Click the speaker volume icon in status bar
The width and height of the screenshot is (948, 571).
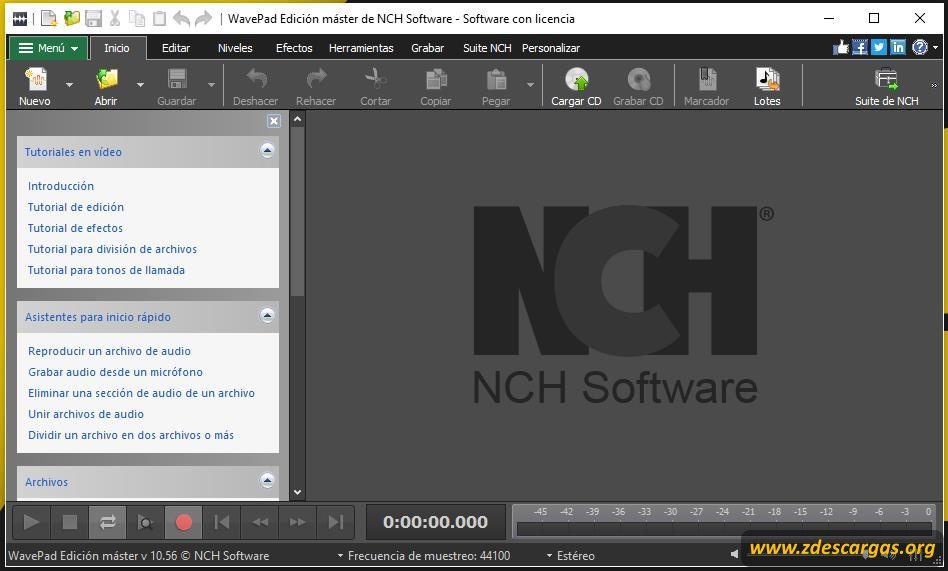734,554
